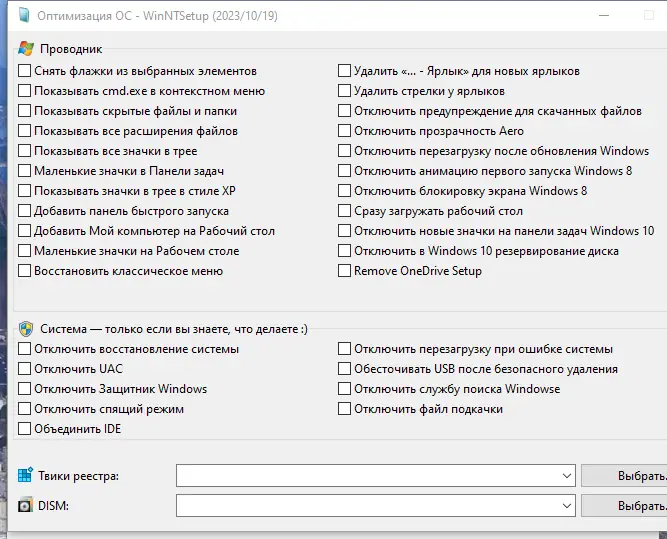
Task: Check Восстановить классическое меню
Action: (25, 271)
